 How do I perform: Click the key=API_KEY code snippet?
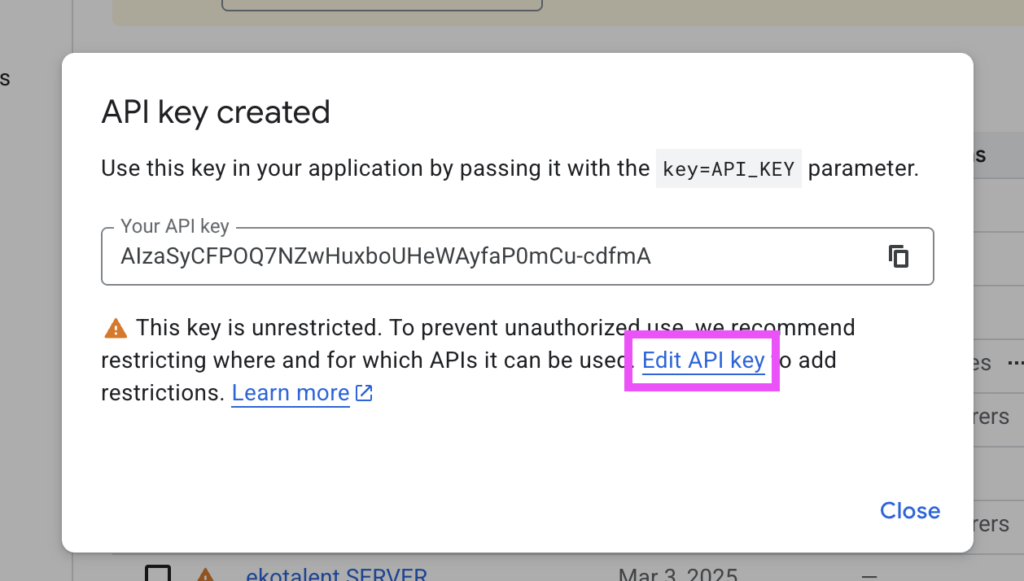(728, 169)
